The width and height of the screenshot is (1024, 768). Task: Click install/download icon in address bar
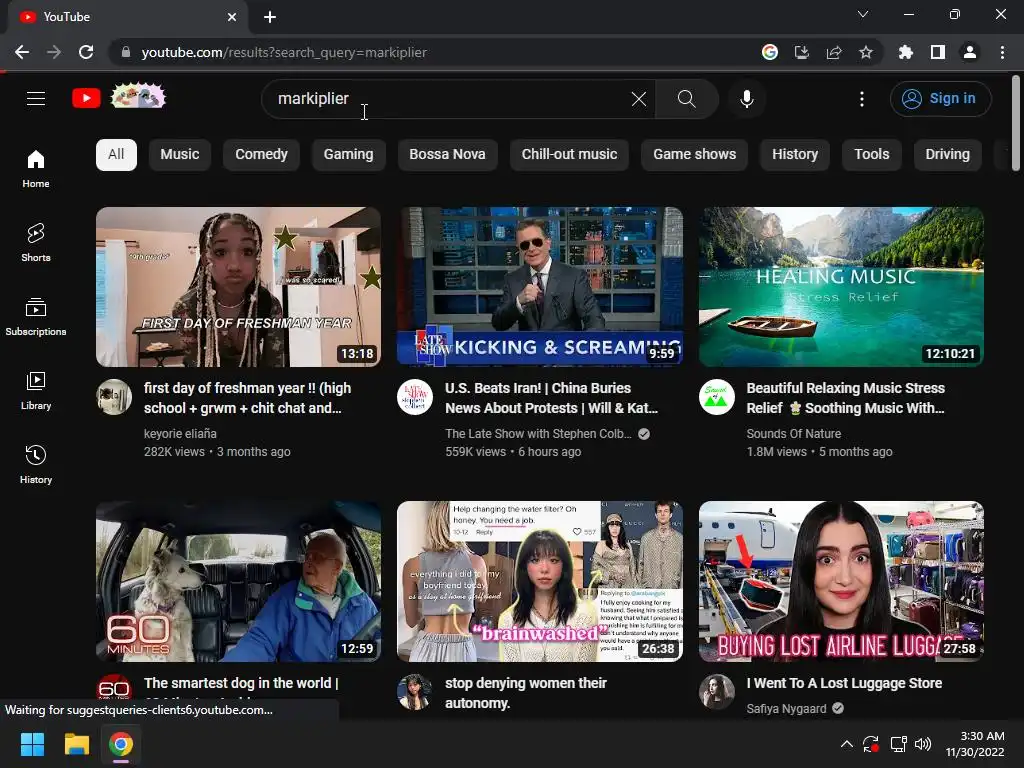click(x=802, y=52)
